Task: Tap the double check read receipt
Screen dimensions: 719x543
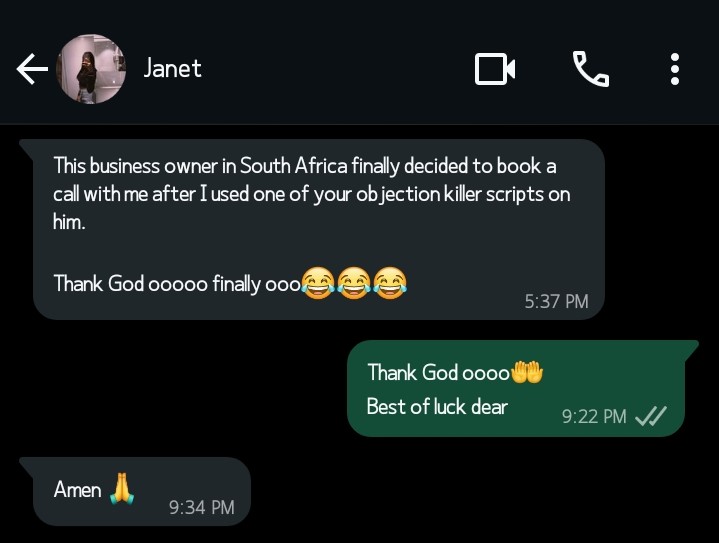Action: coord(651,416)
